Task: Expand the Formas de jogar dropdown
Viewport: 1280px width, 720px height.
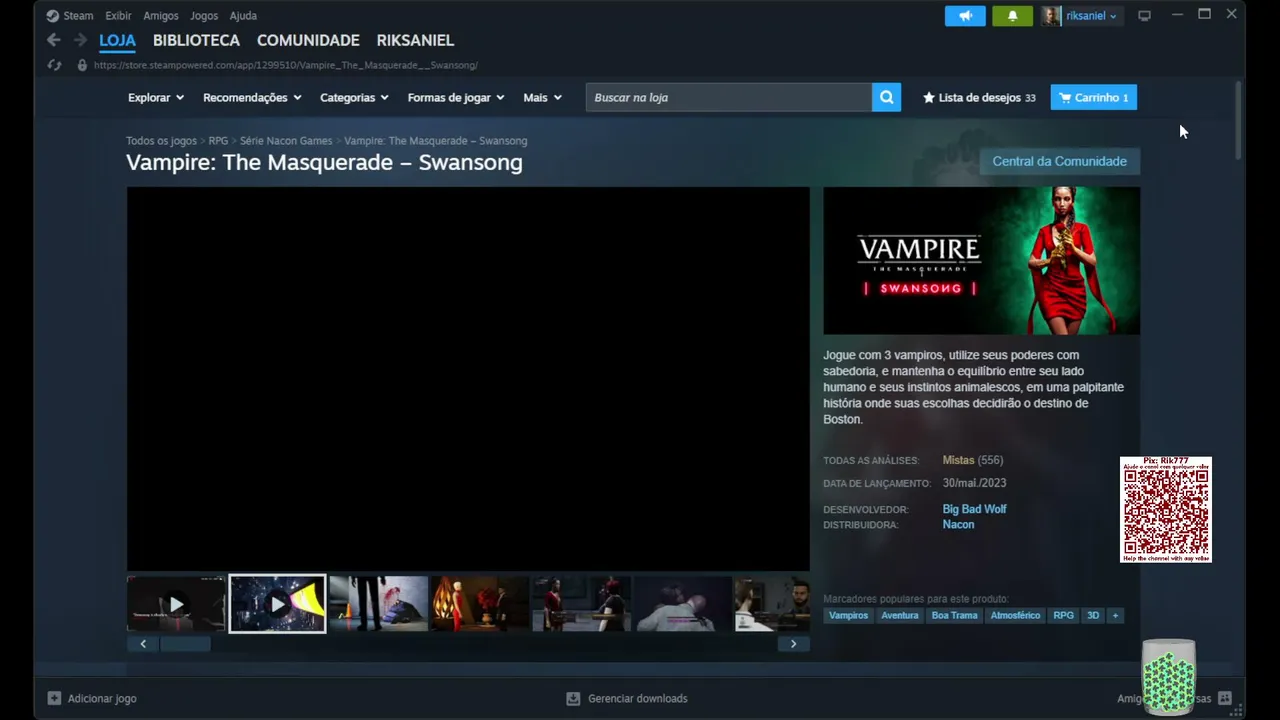Action: pyautogui.click(x=456, y=97)
